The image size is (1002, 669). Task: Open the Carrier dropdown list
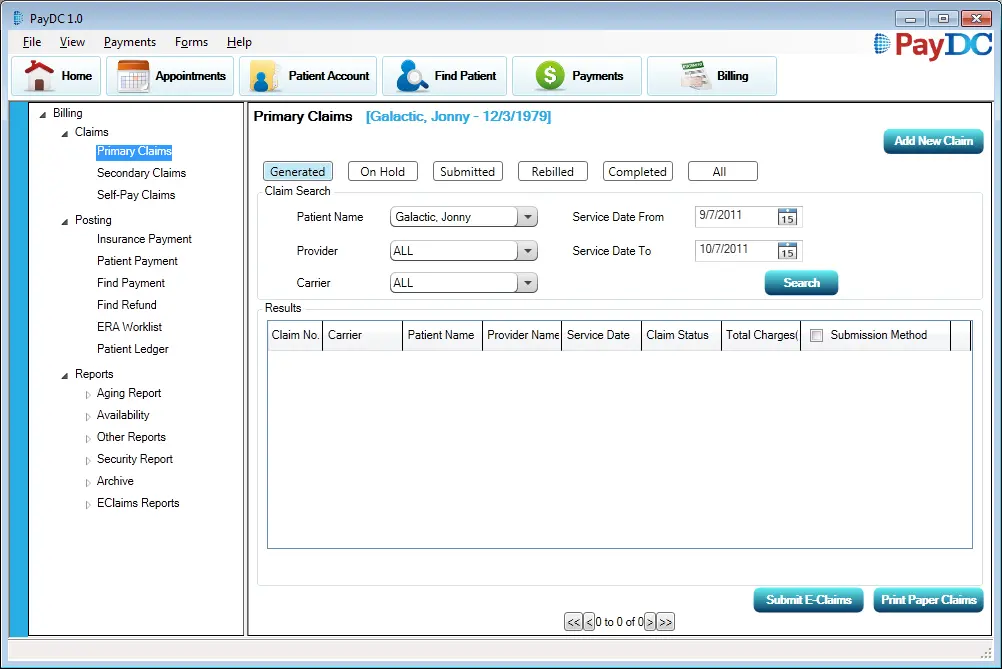(x=527, y=283)
